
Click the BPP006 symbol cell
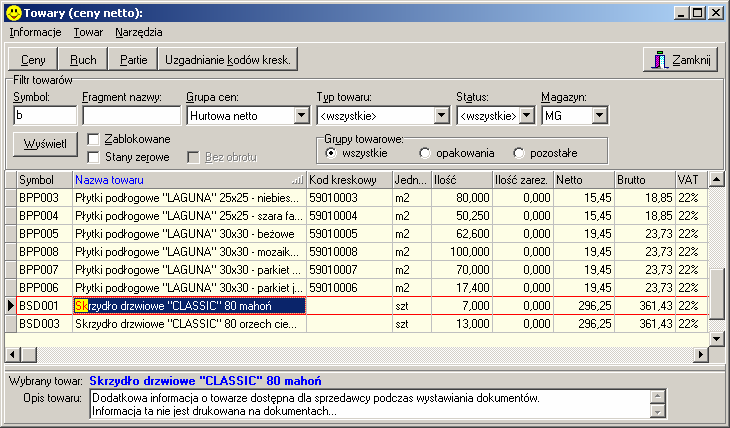pyautogui.click(x=45, y=288)
